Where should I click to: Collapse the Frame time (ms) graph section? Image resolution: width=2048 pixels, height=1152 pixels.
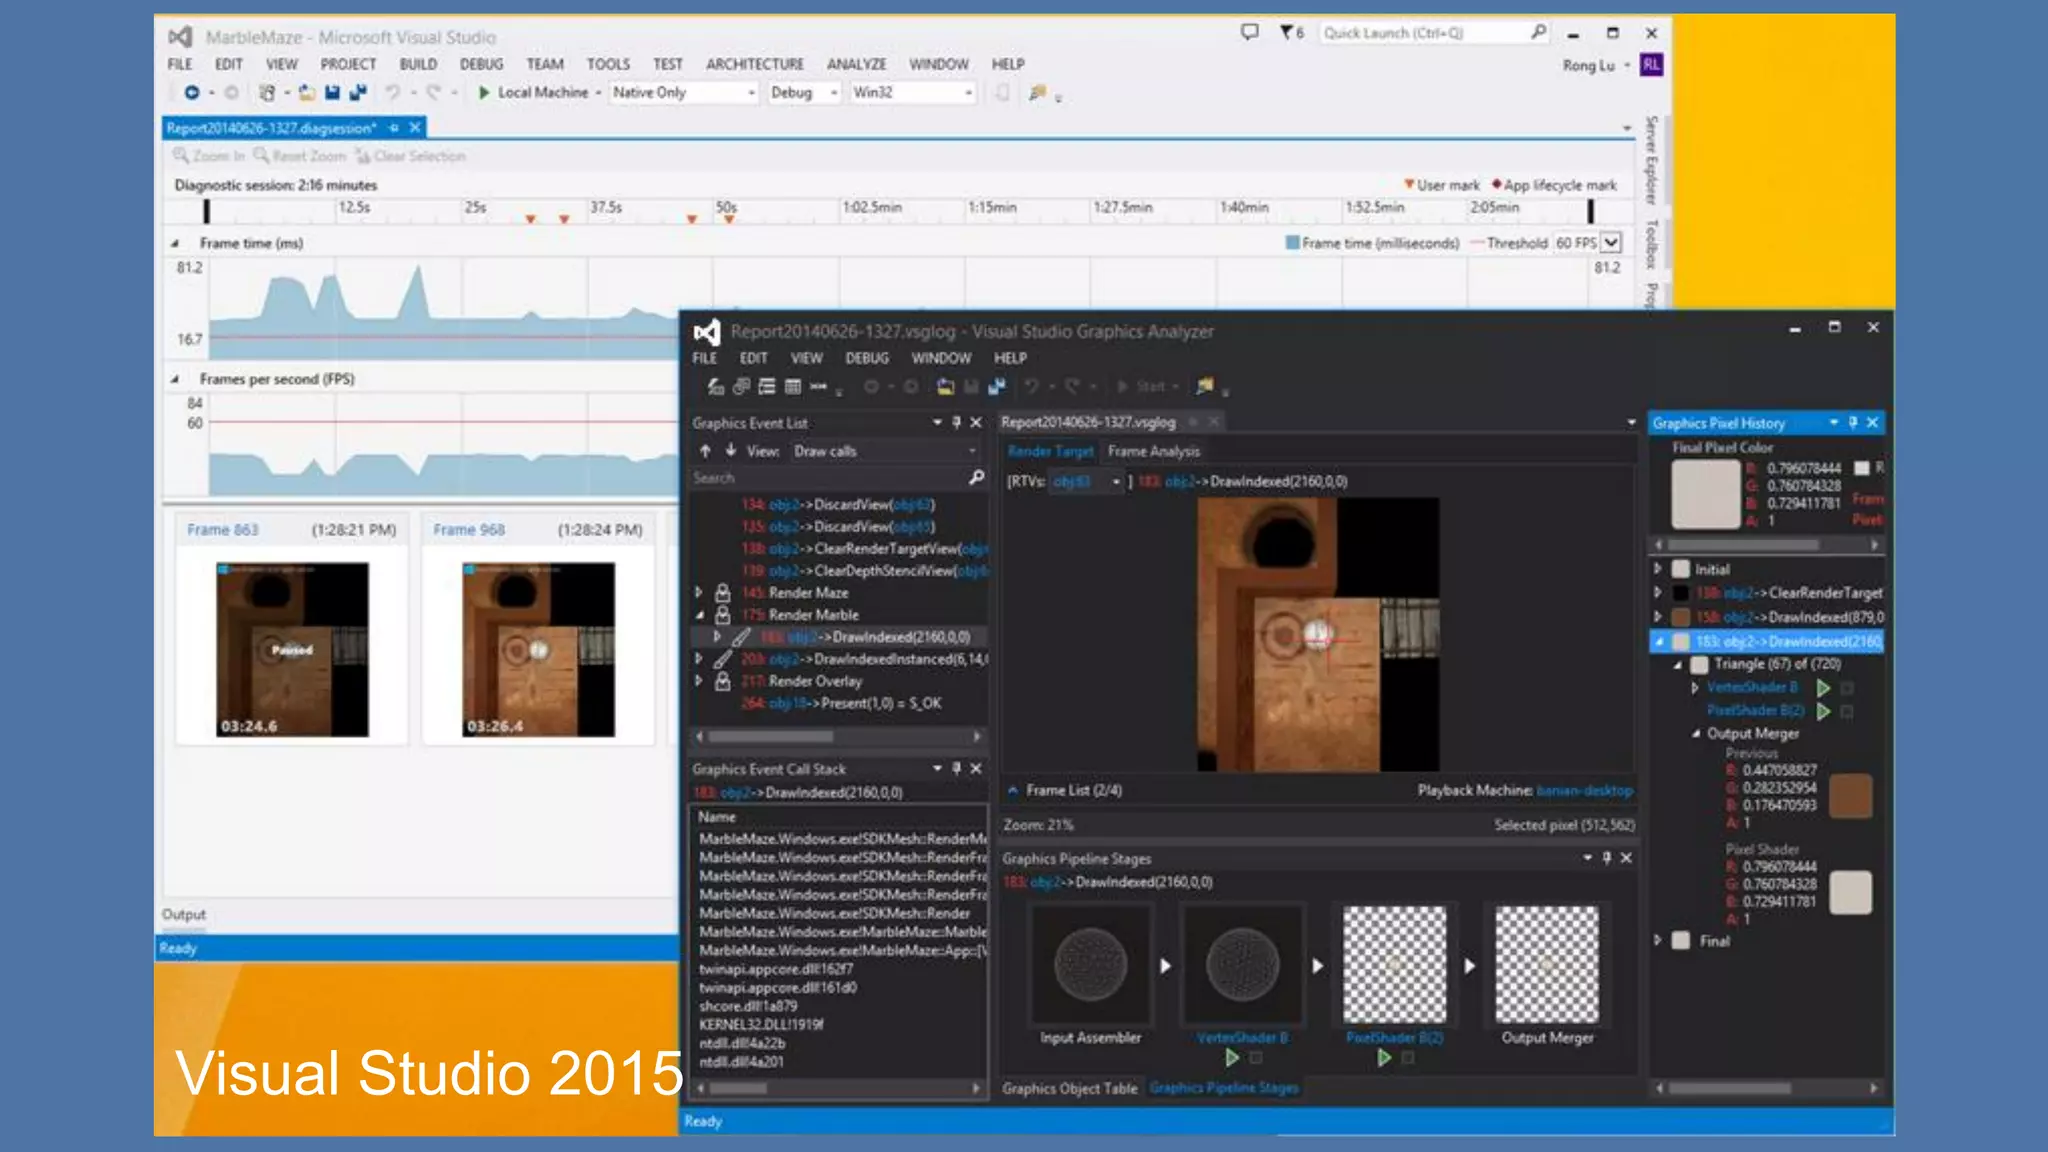click(x=175, y=243)
